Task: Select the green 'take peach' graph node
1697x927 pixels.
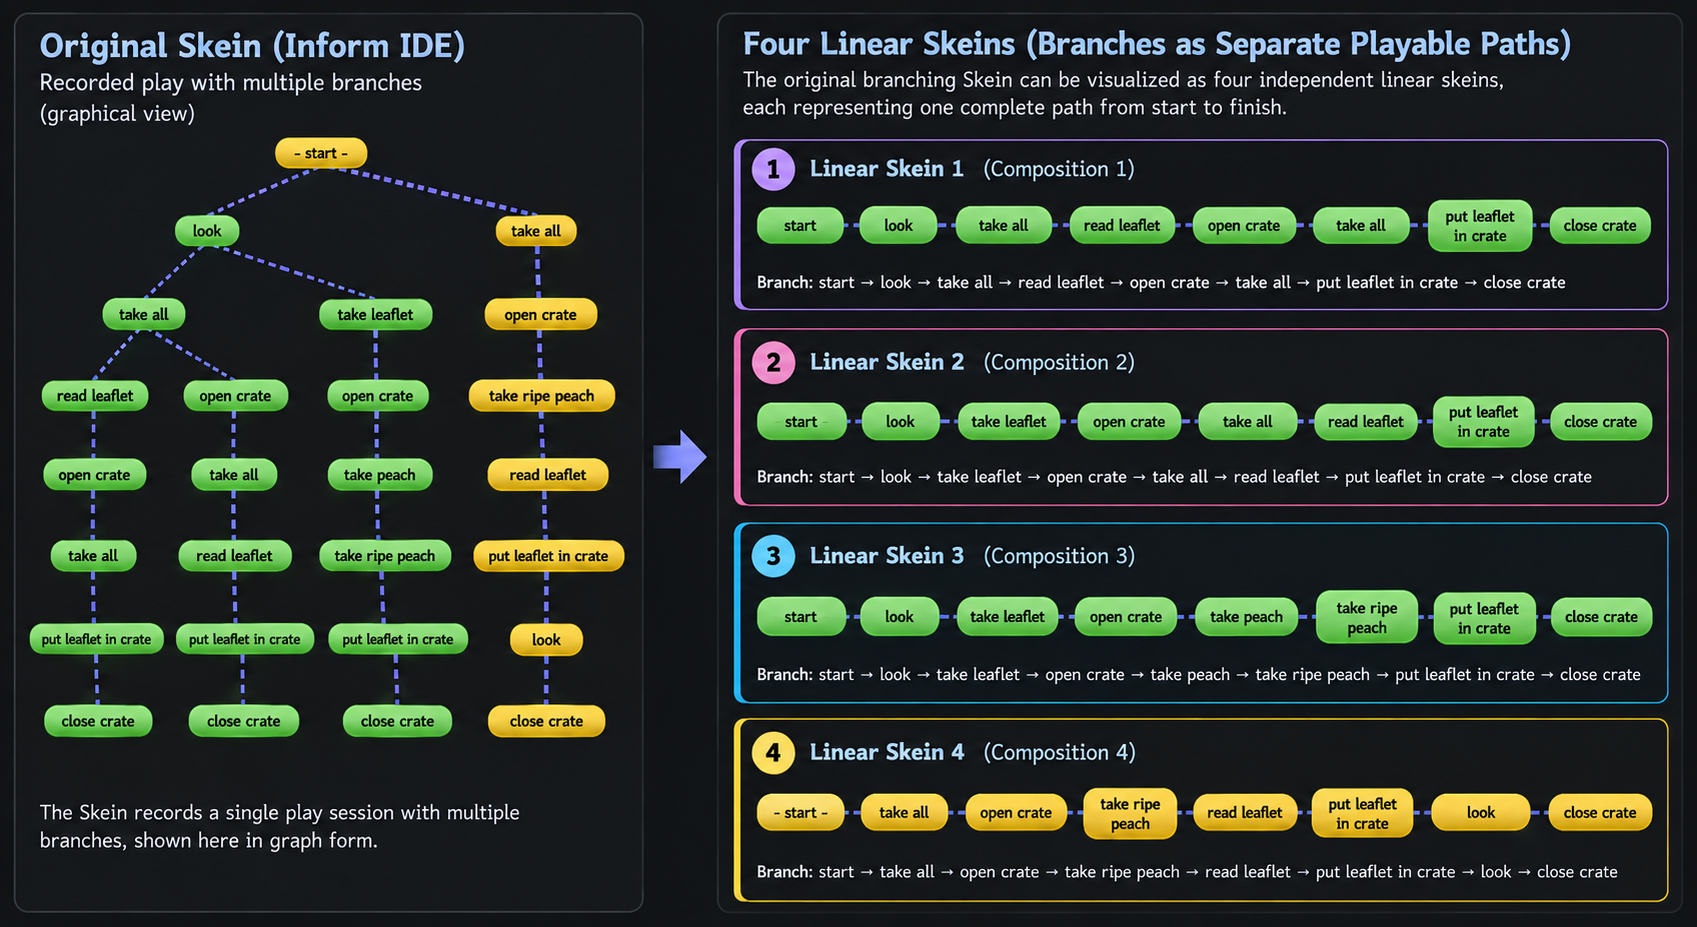Action: [x=379, y=475]
